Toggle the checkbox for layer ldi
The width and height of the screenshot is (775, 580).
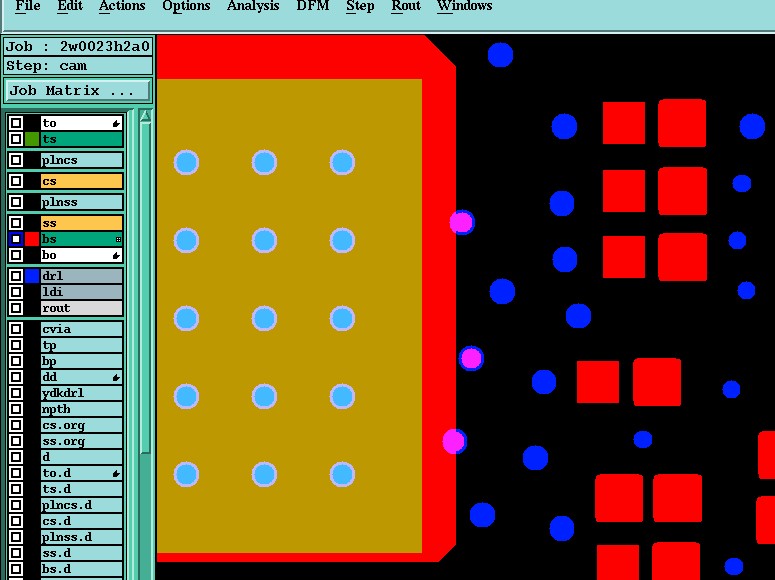click(x=16, y=292)
